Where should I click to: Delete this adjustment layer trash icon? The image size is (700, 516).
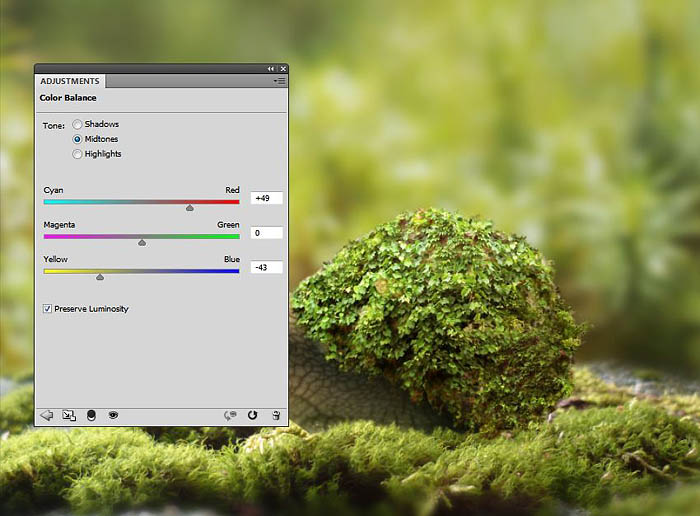(276, 415)
